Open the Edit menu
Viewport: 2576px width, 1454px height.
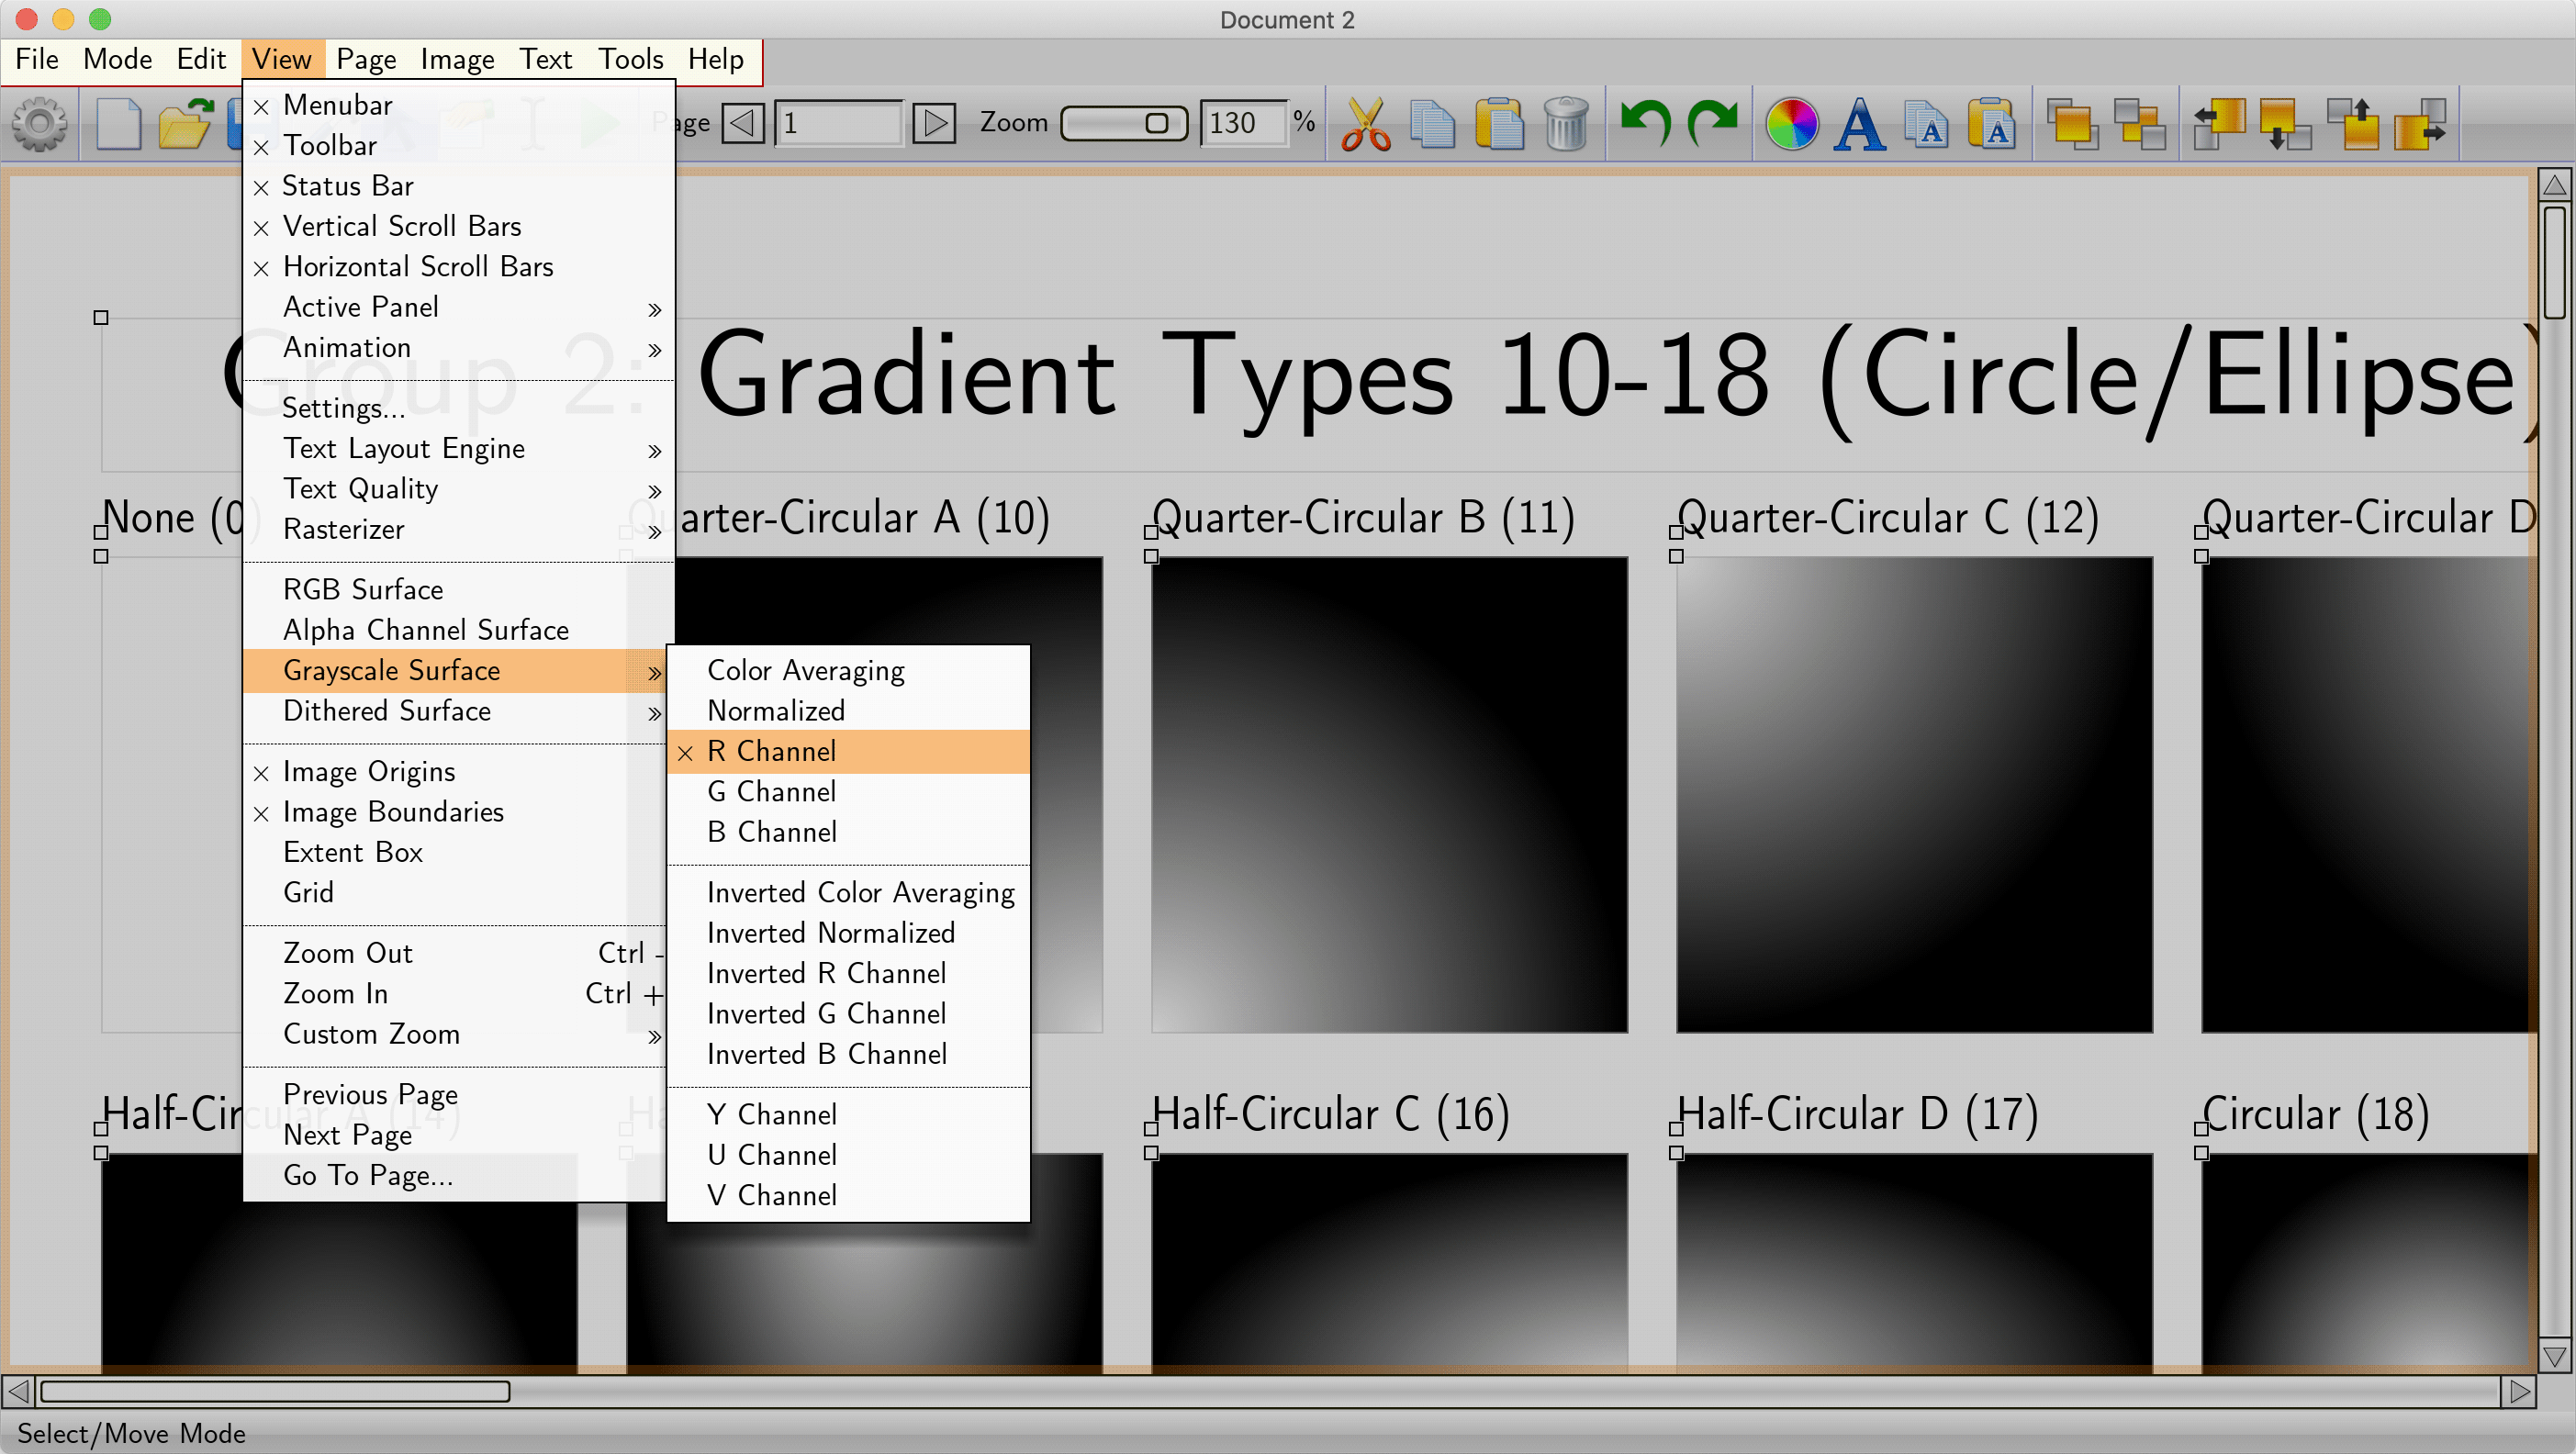coord(201,59)
